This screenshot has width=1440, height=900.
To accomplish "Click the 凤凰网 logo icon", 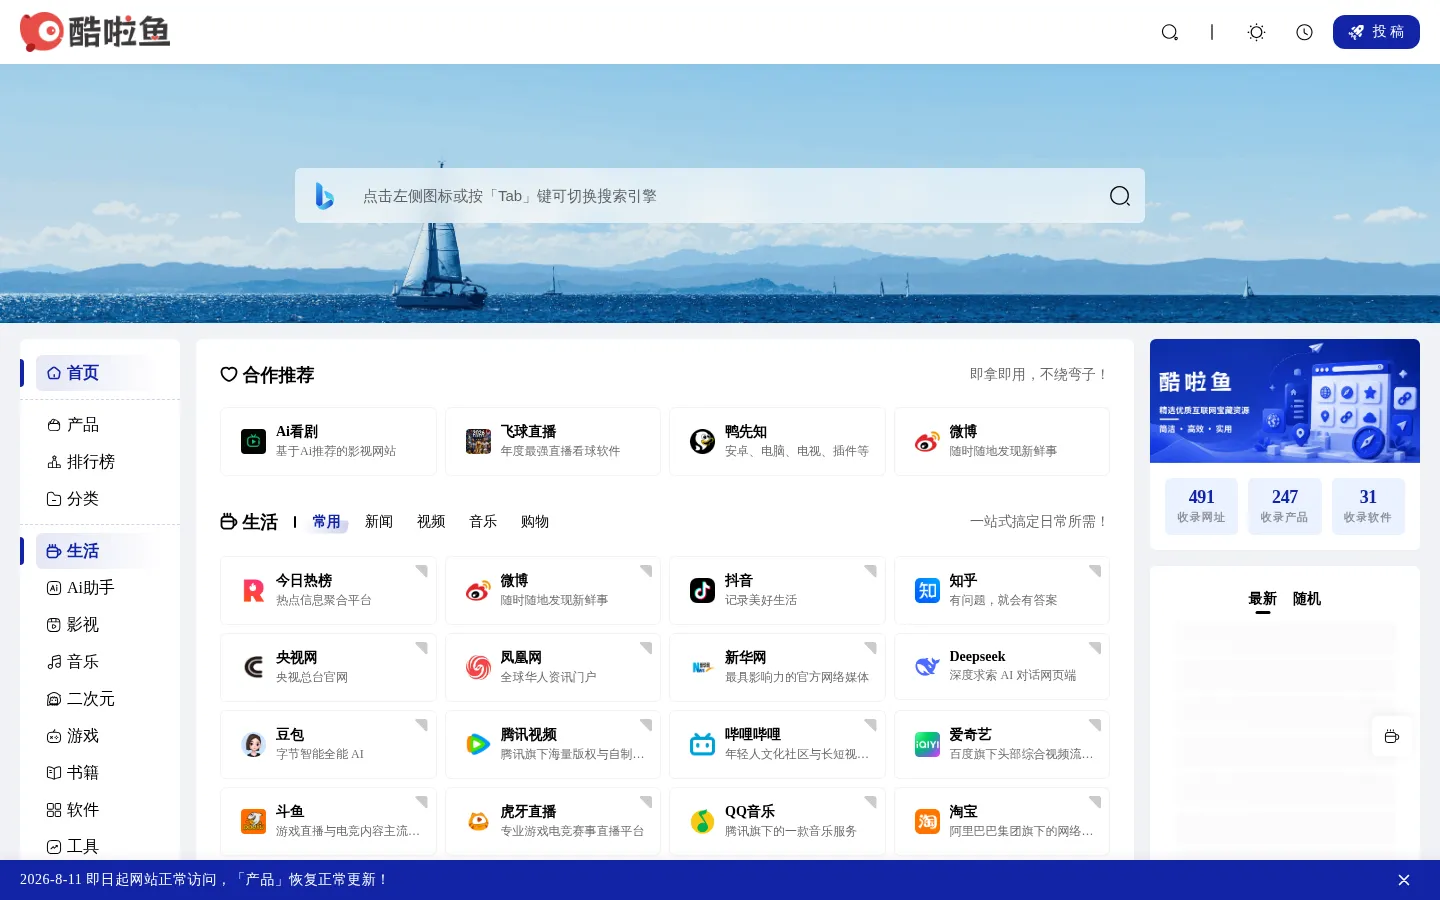I will (478, 667).
